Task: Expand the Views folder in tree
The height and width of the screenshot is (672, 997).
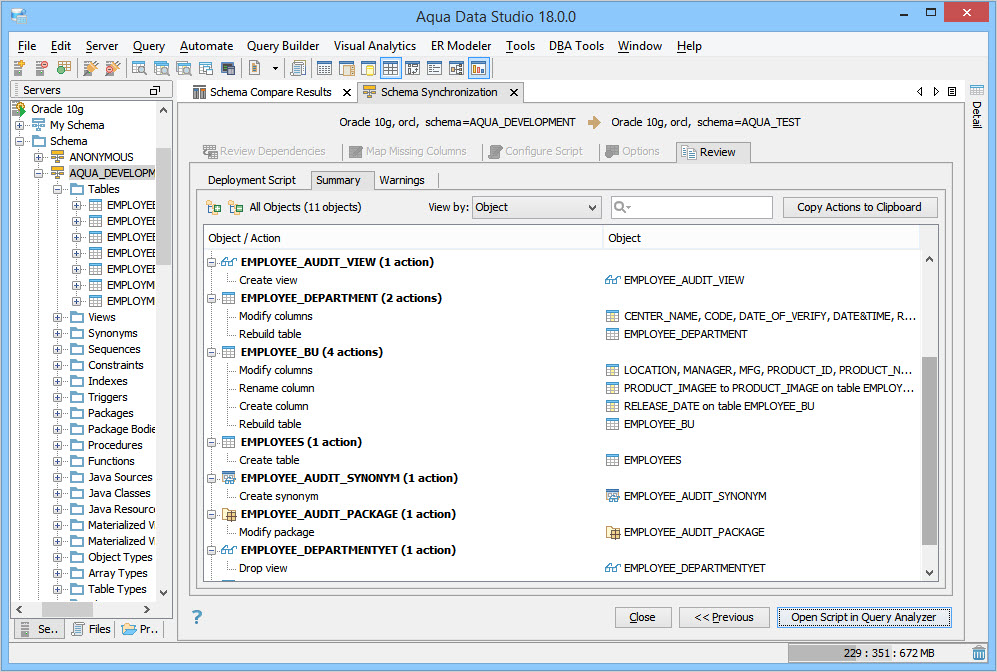Action: pos(58,317)
